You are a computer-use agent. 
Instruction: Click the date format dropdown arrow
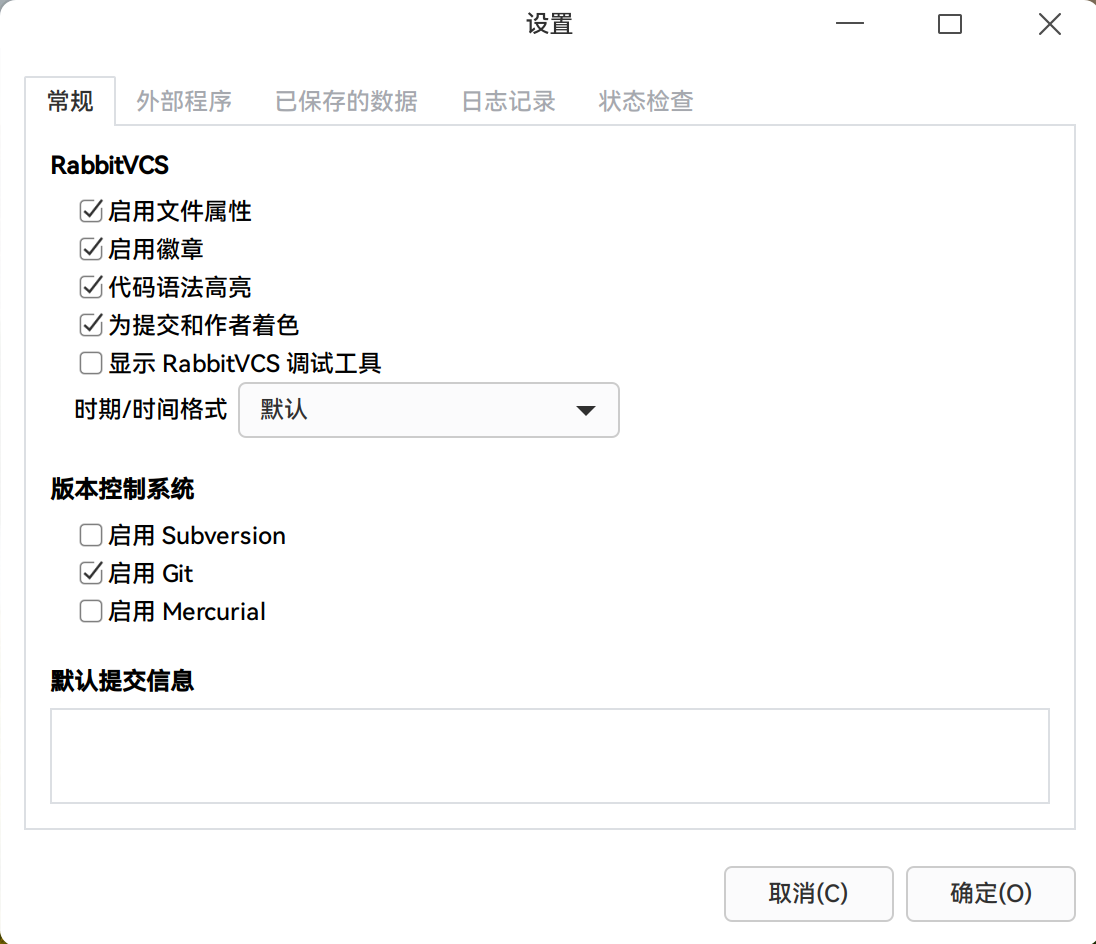click(x=586, y=410)
